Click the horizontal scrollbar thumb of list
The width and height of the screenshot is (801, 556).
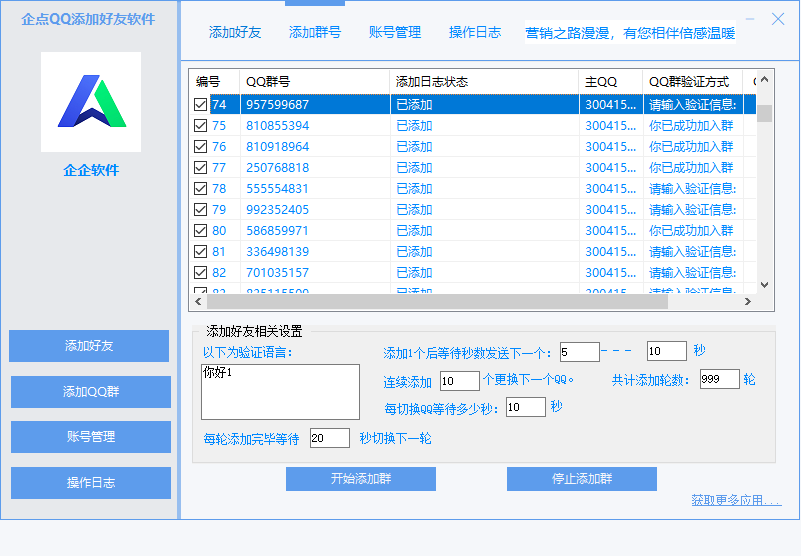[x=437, y=302]
